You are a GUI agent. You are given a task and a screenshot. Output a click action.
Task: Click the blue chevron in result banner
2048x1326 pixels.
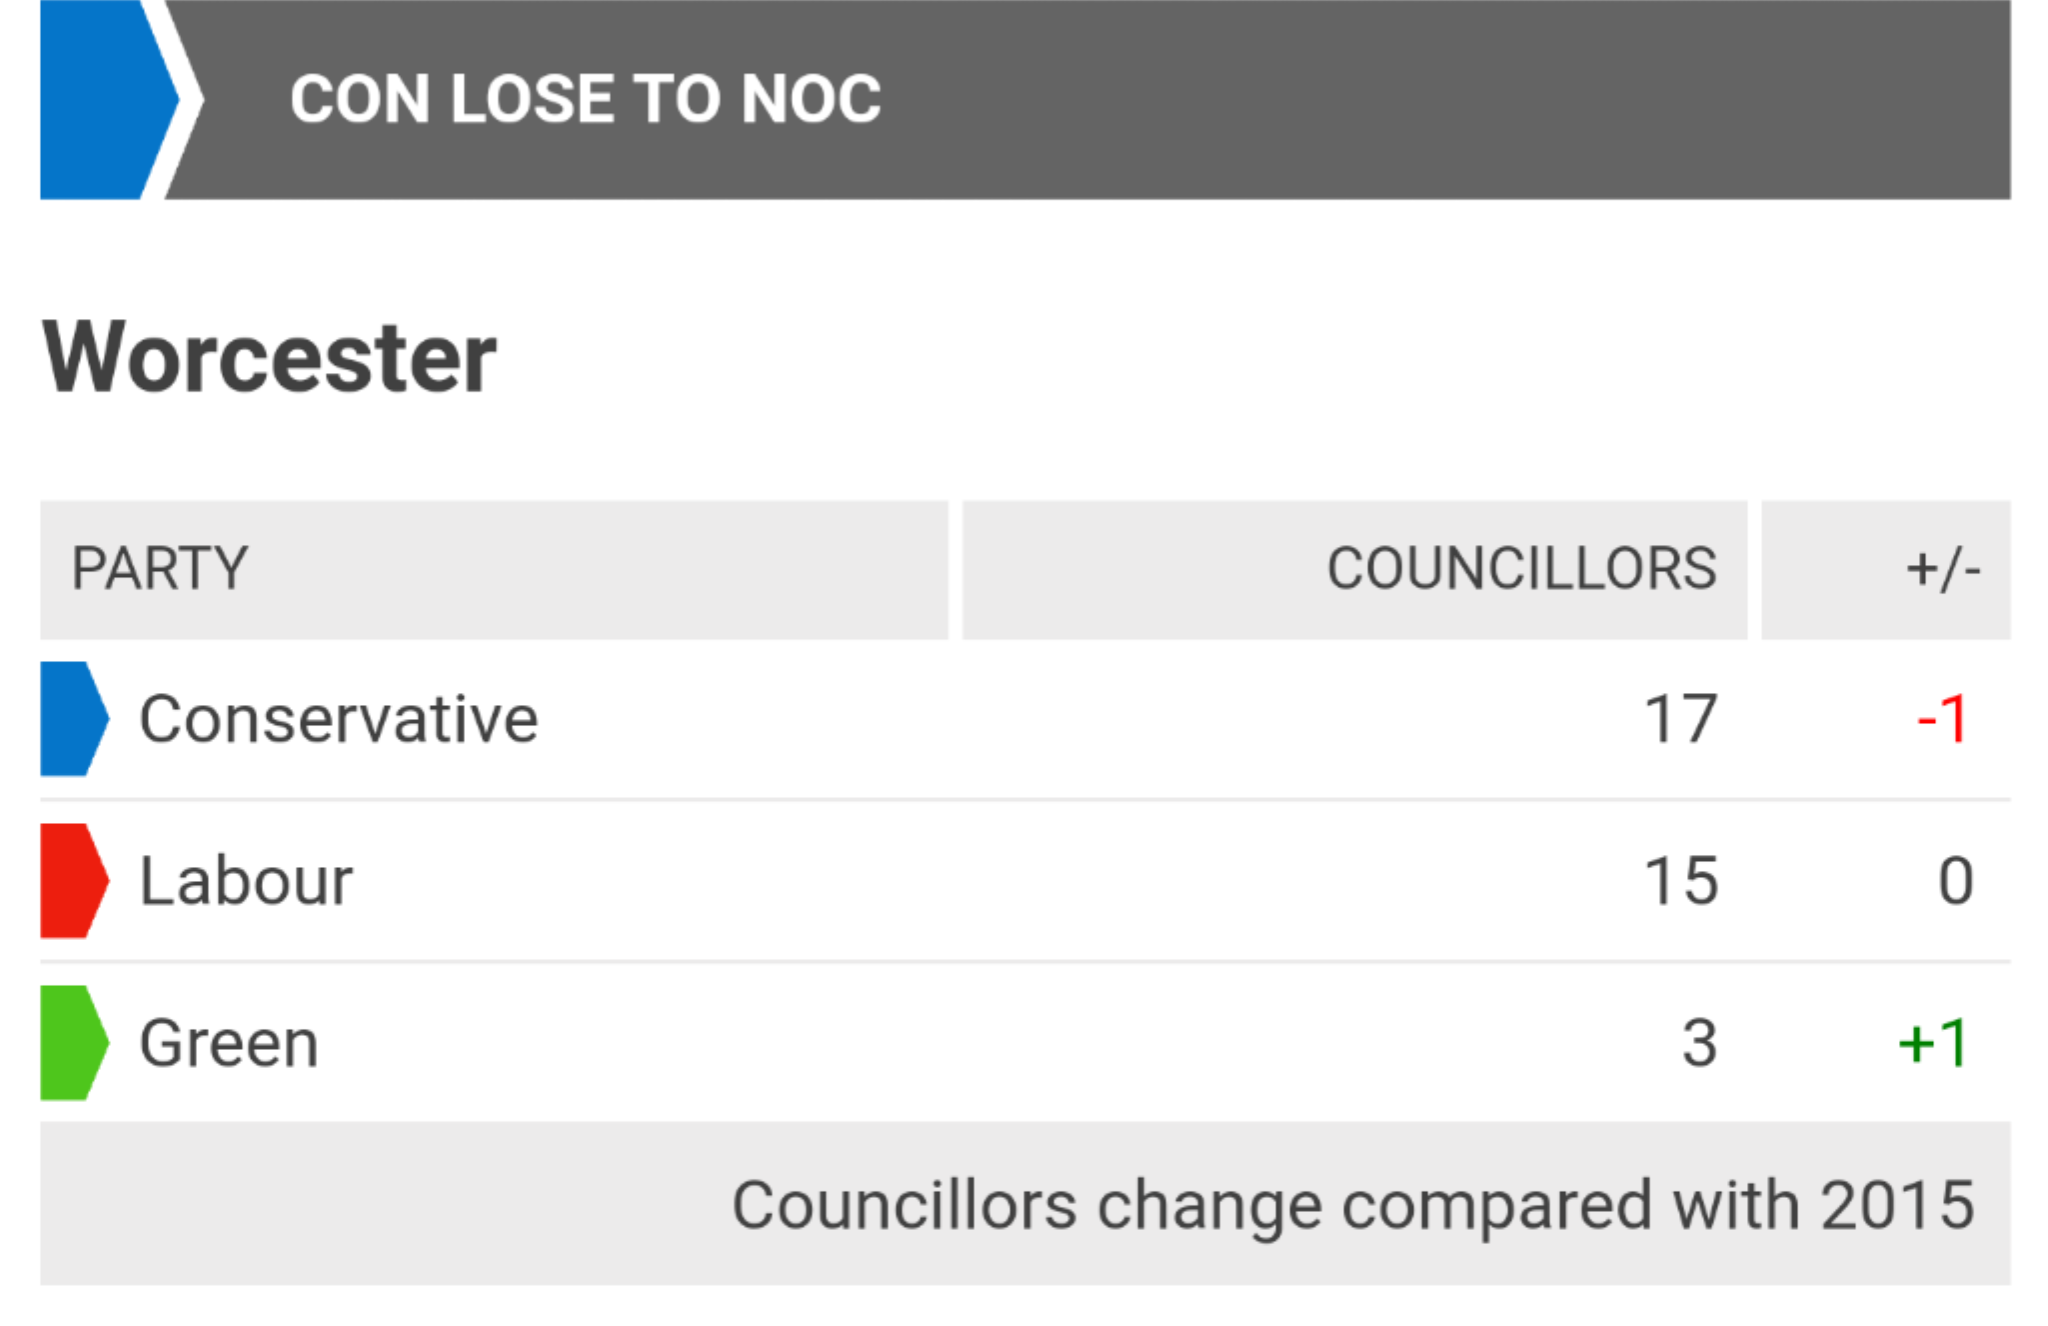click(109, 99)
